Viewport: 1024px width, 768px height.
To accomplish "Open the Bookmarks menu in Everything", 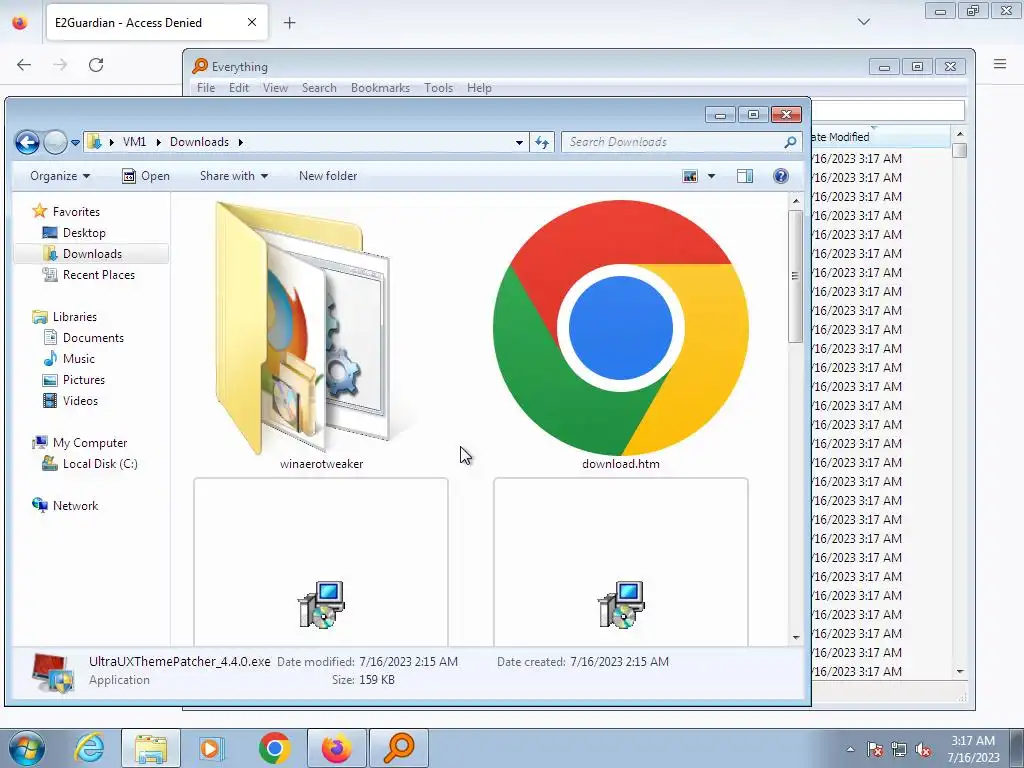I will pyautogui.click(x=380, y=88).
